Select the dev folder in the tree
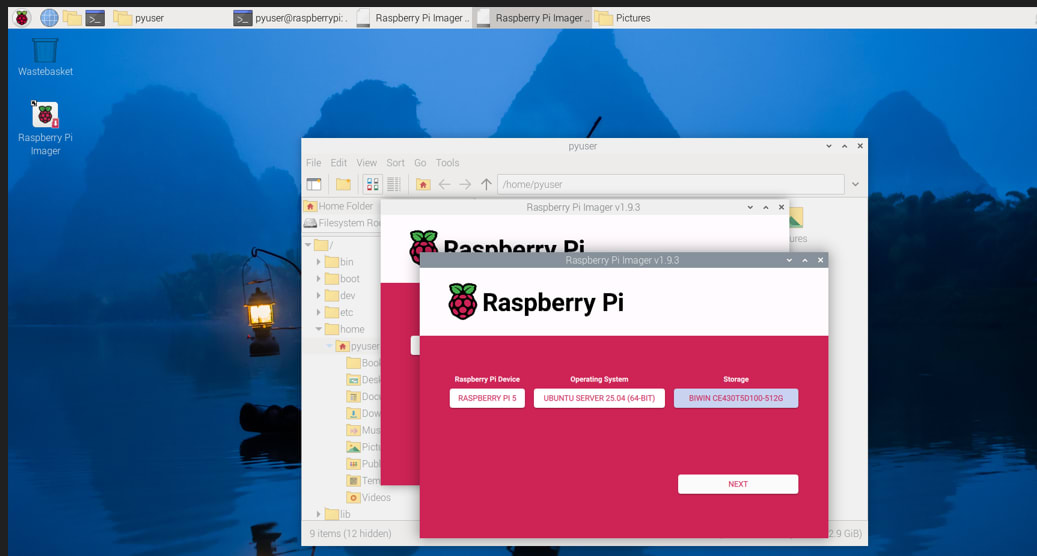The image size is (1037, 556). pyautogui.click(x=341, y=296)
